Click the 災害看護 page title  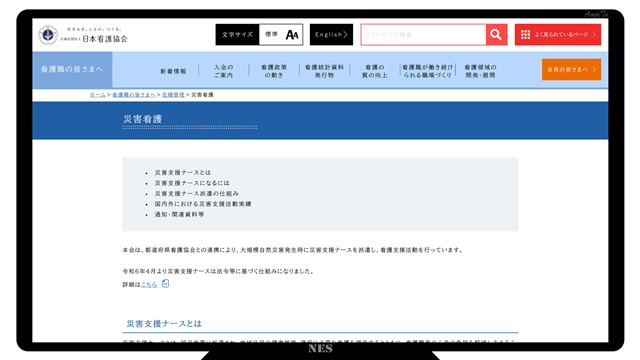[142, 119]
